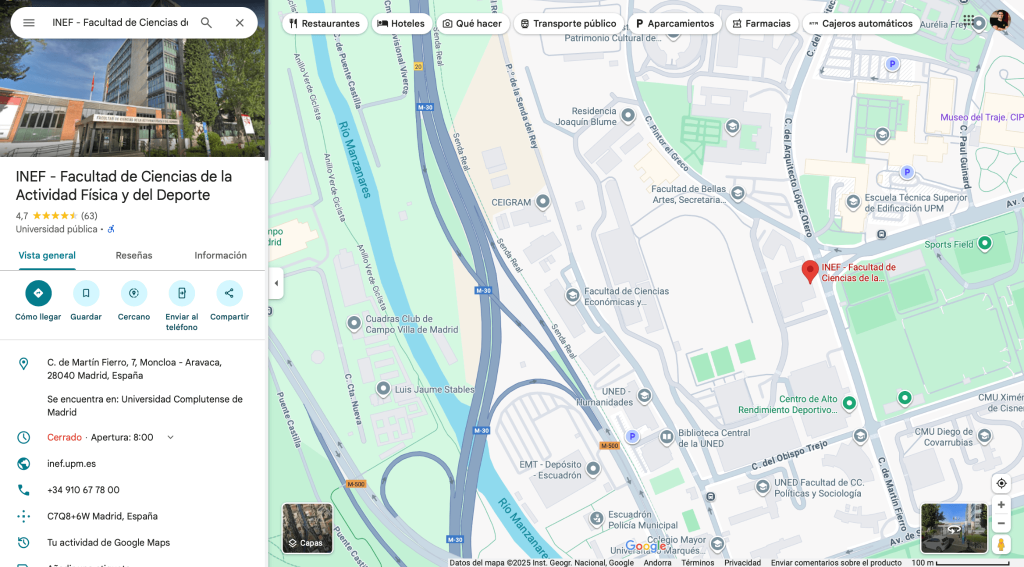Open Residencia Joaquín Blume marker
The image size is (1024, 567).
[x=628, y=116]
